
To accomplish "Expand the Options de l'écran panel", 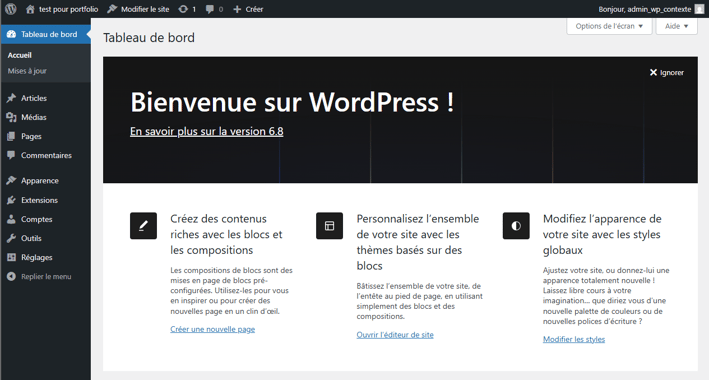I will [609, 26].
